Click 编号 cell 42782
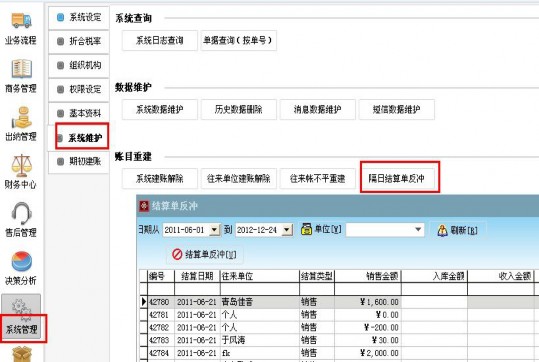The image size is (539, 362). coord(161,327)
